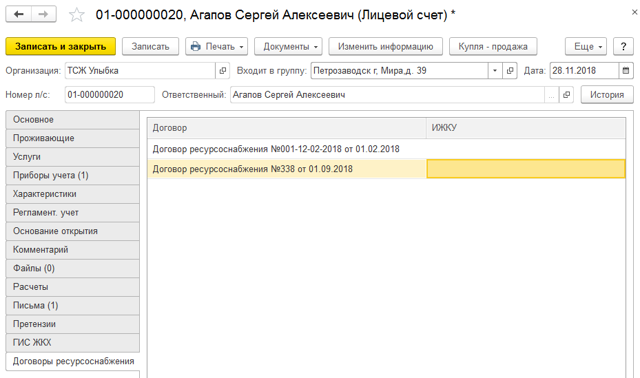Go back with the left arrow button
The width and height of the screenshot is (640, 378).
[x=18, y=14]
